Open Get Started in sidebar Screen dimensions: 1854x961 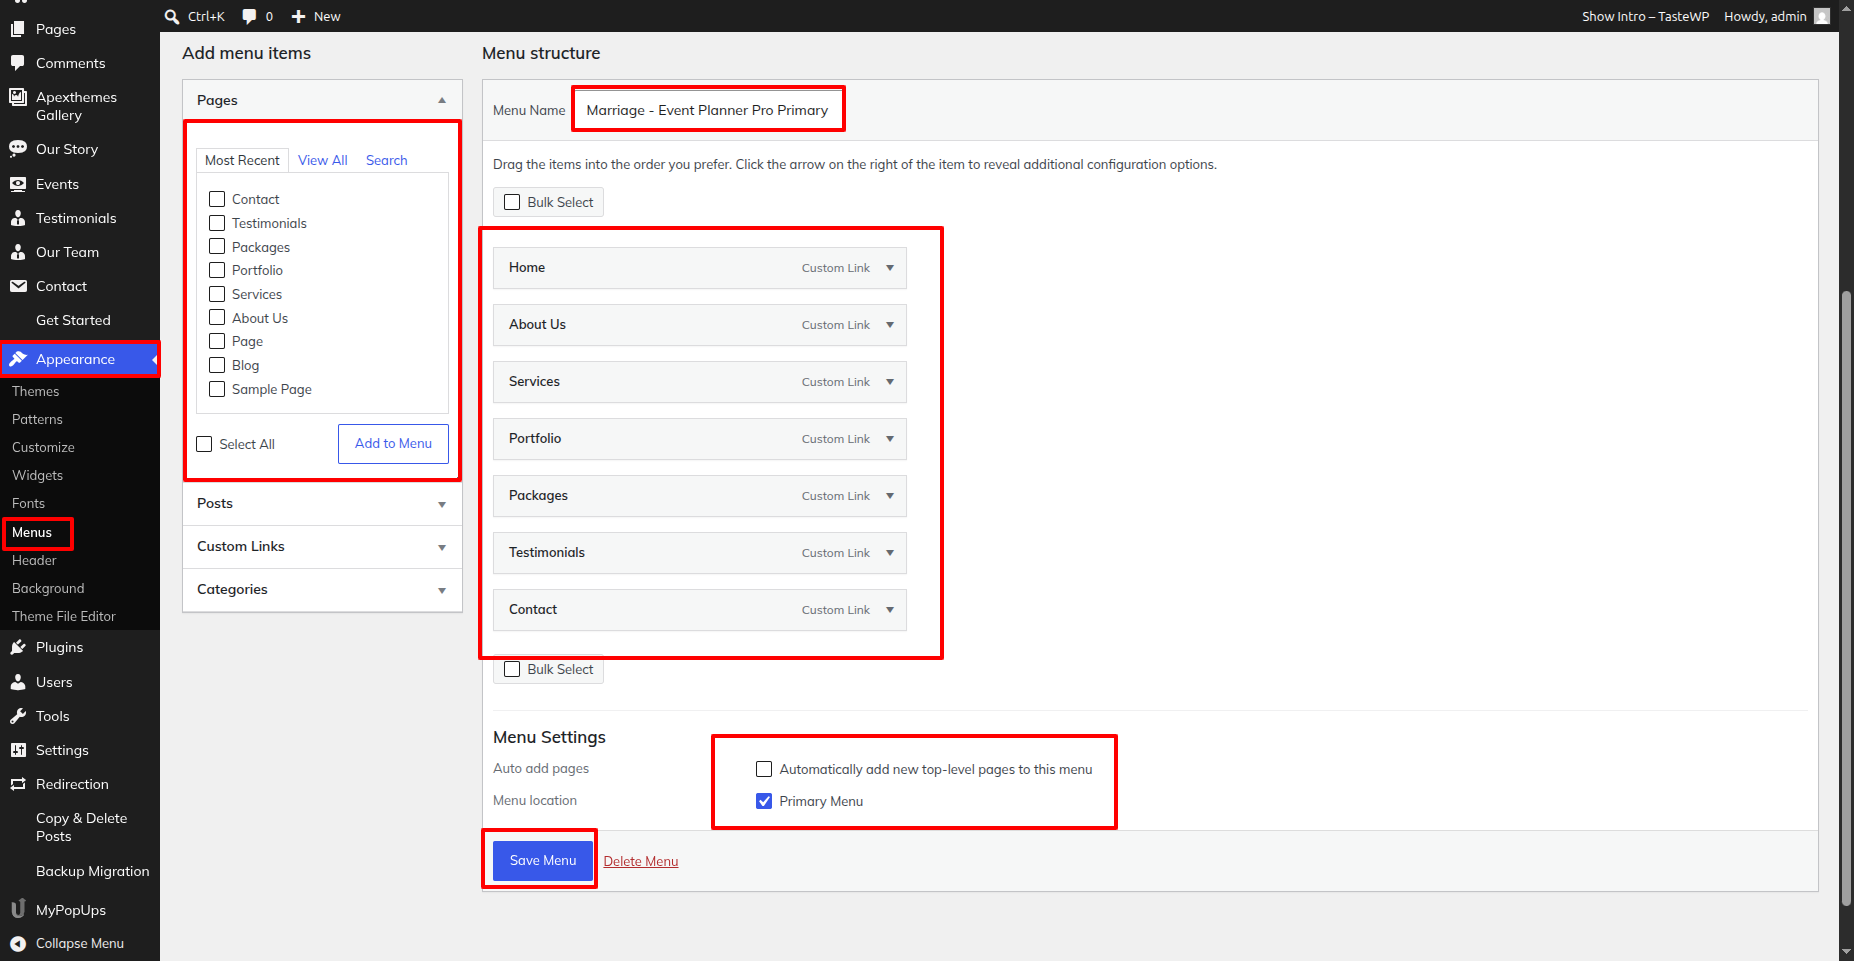(x=73, y=320)
